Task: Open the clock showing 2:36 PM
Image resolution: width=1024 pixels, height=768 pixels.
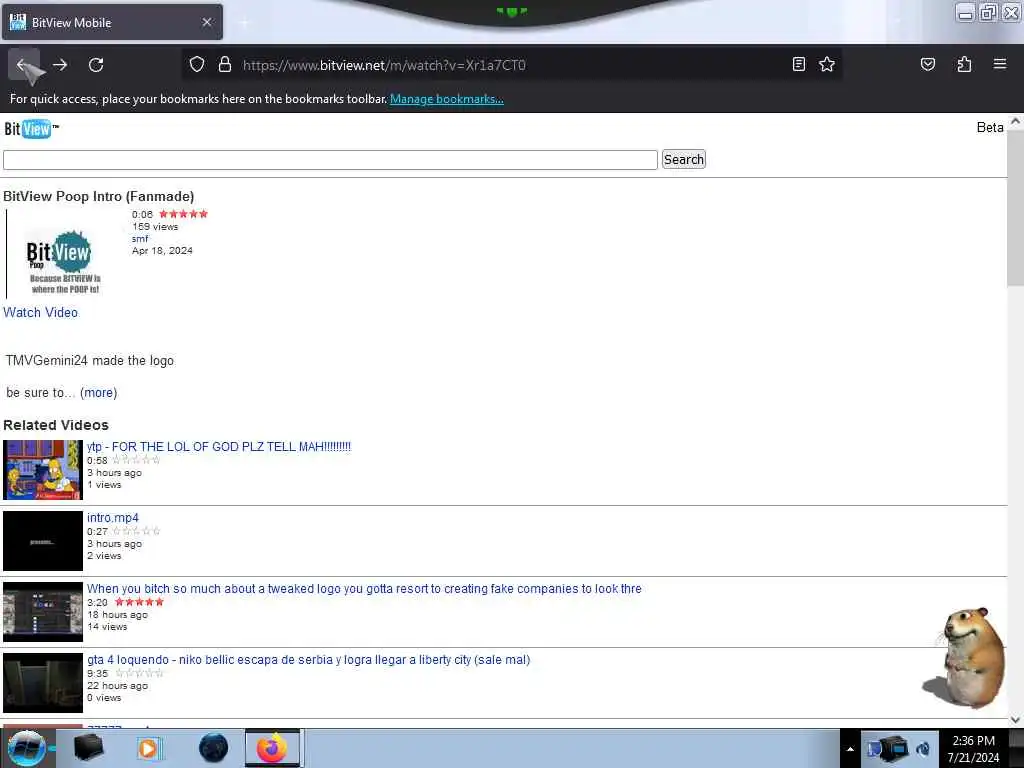Action: tap(974, 748)
